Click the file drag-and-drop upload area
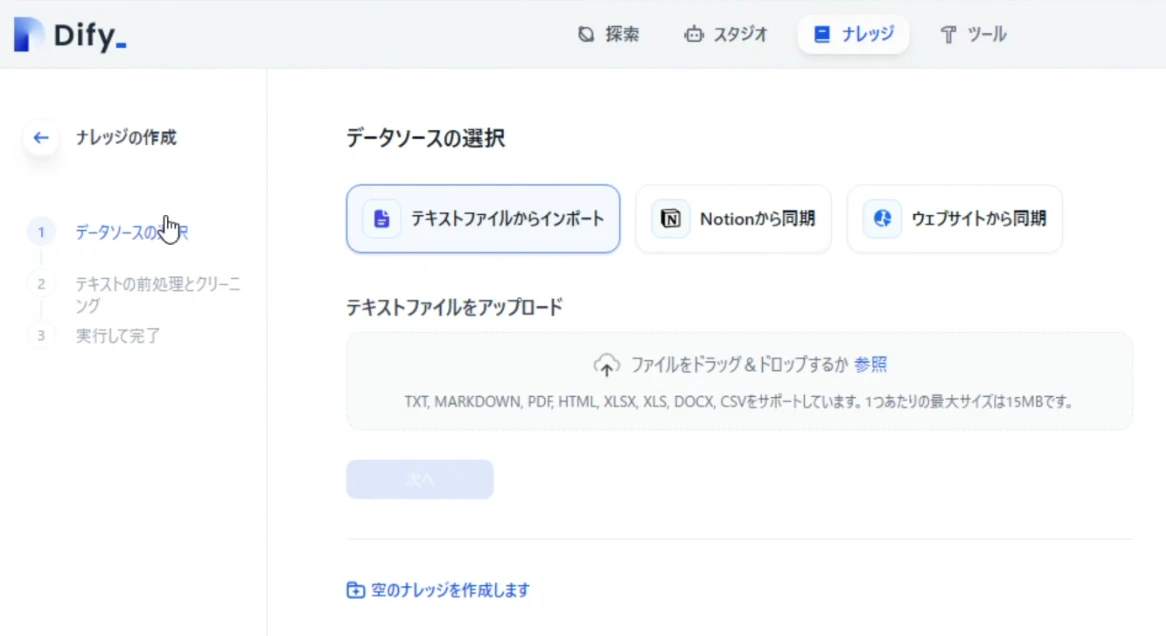The height and width of the screenshot is (636, 1166). pyautogui.click(x=739, y=381)
